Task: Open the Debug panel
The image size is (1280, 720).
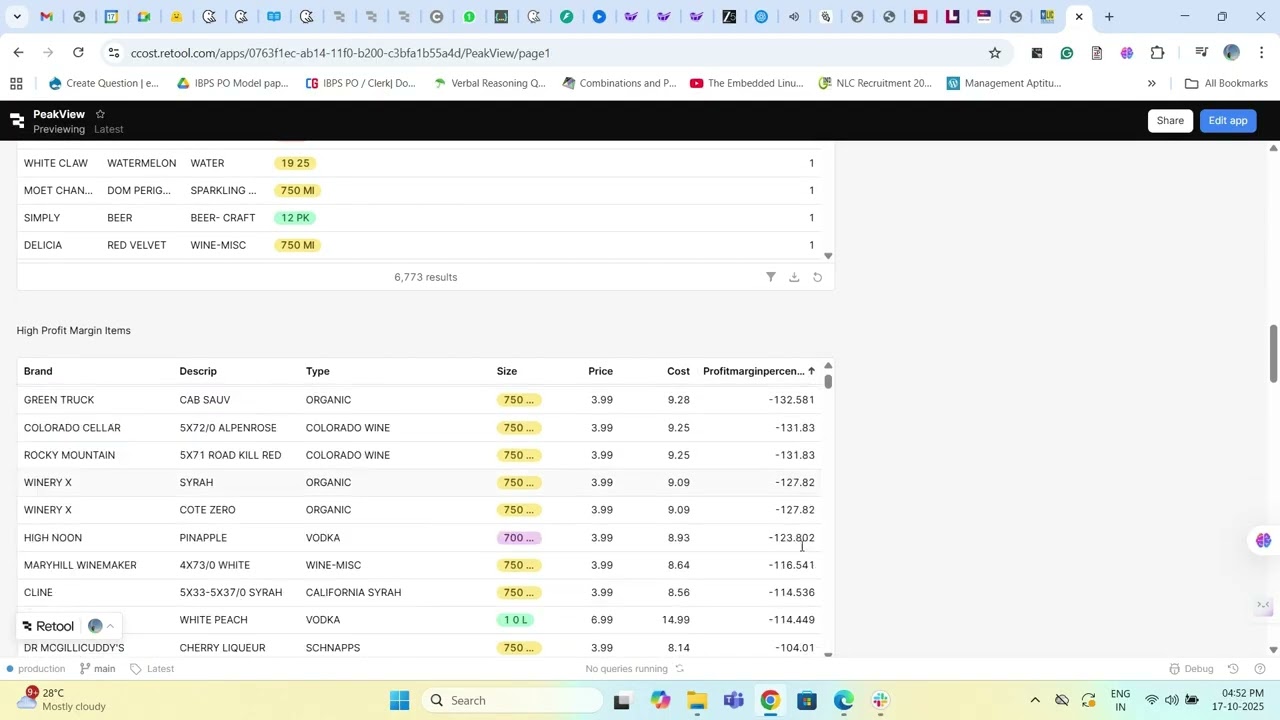Action: [1191, 669]
